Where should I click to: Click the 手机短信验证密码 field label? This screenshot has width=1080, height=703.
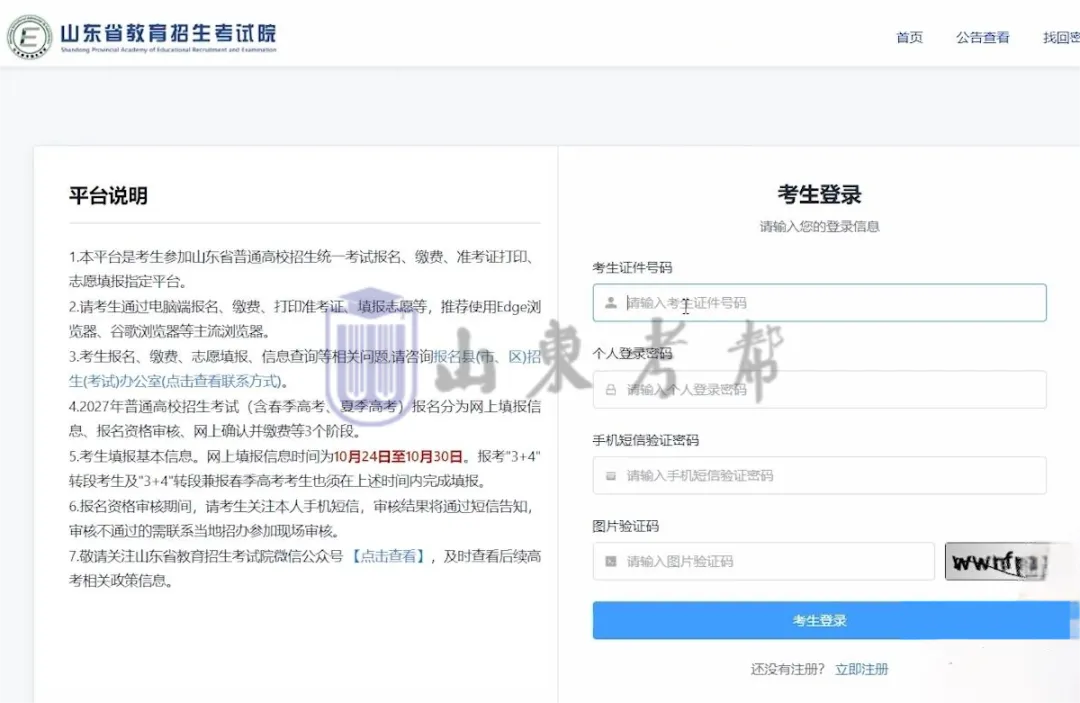point(645,440)
